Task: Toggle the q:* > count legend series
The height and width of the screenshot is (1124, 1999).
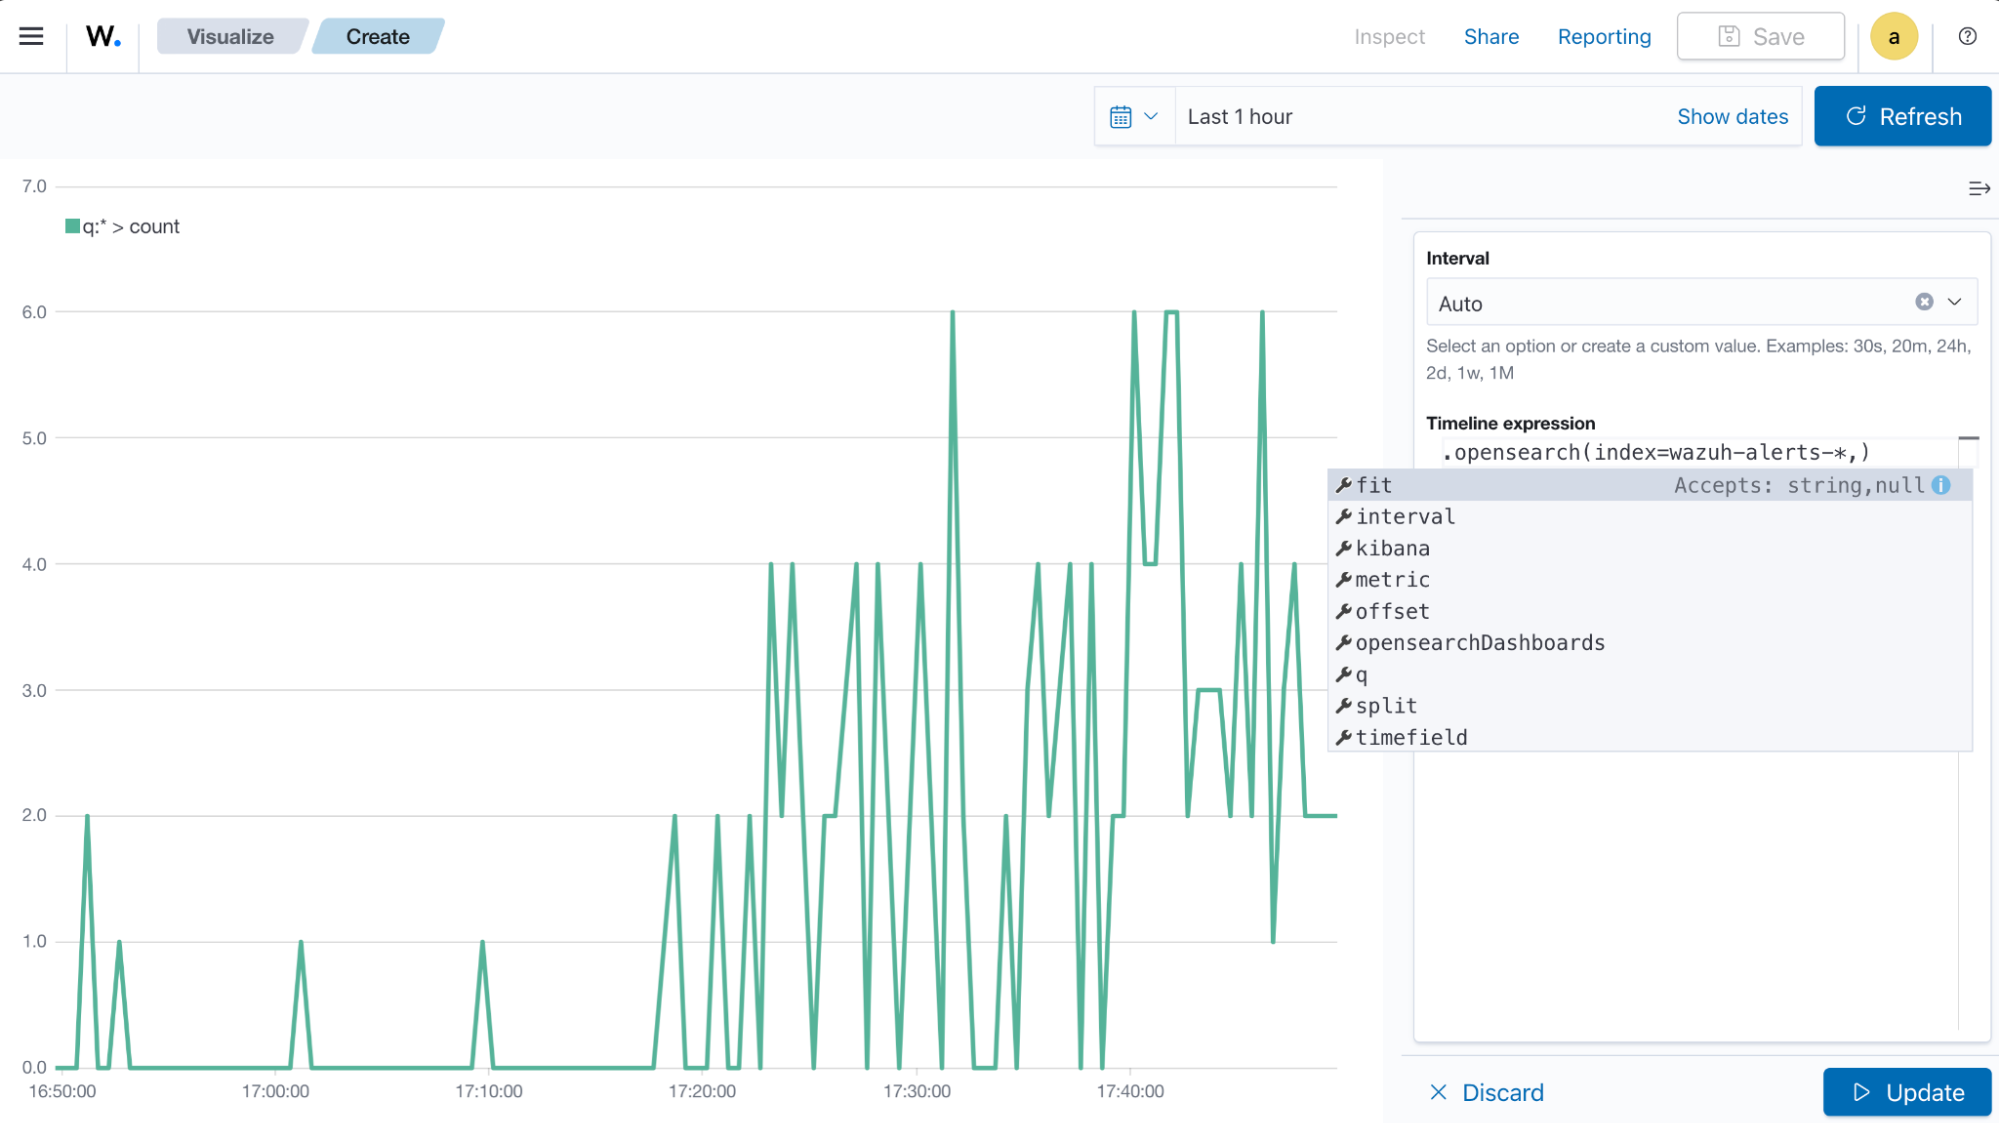Action: pyautogui.click(x=122, y=226)
